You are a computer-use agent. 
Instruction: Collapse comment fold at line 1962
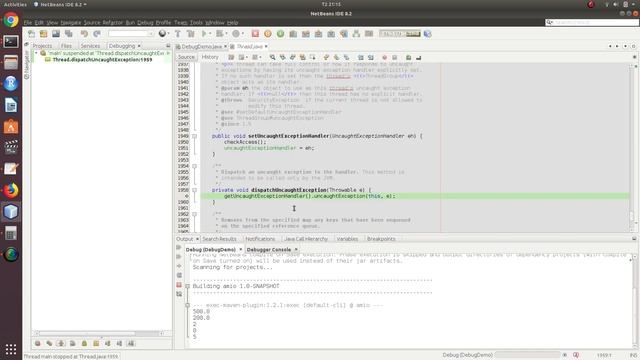194,214
